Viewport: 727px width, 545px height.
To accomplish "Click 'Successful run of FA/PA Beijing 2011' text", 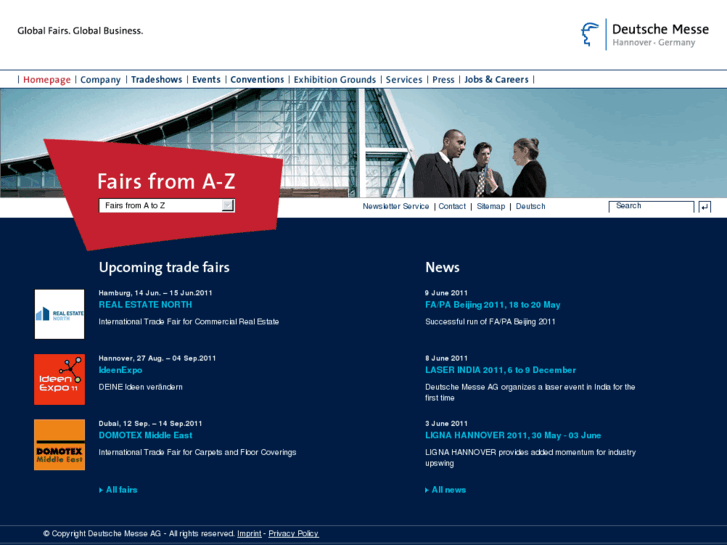I will 490,321.
